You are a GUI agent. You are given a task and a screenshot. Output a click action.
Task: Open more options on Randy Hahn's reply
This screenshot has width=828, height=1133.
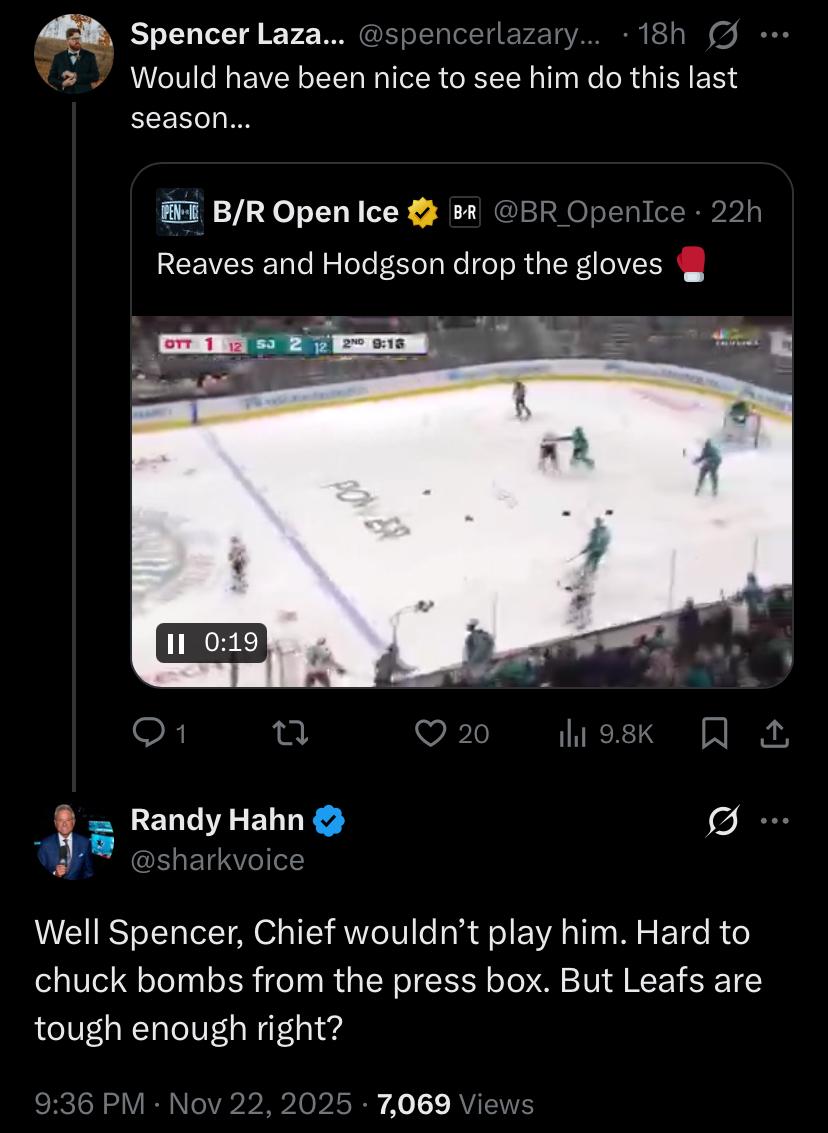(x=774, y=821)
